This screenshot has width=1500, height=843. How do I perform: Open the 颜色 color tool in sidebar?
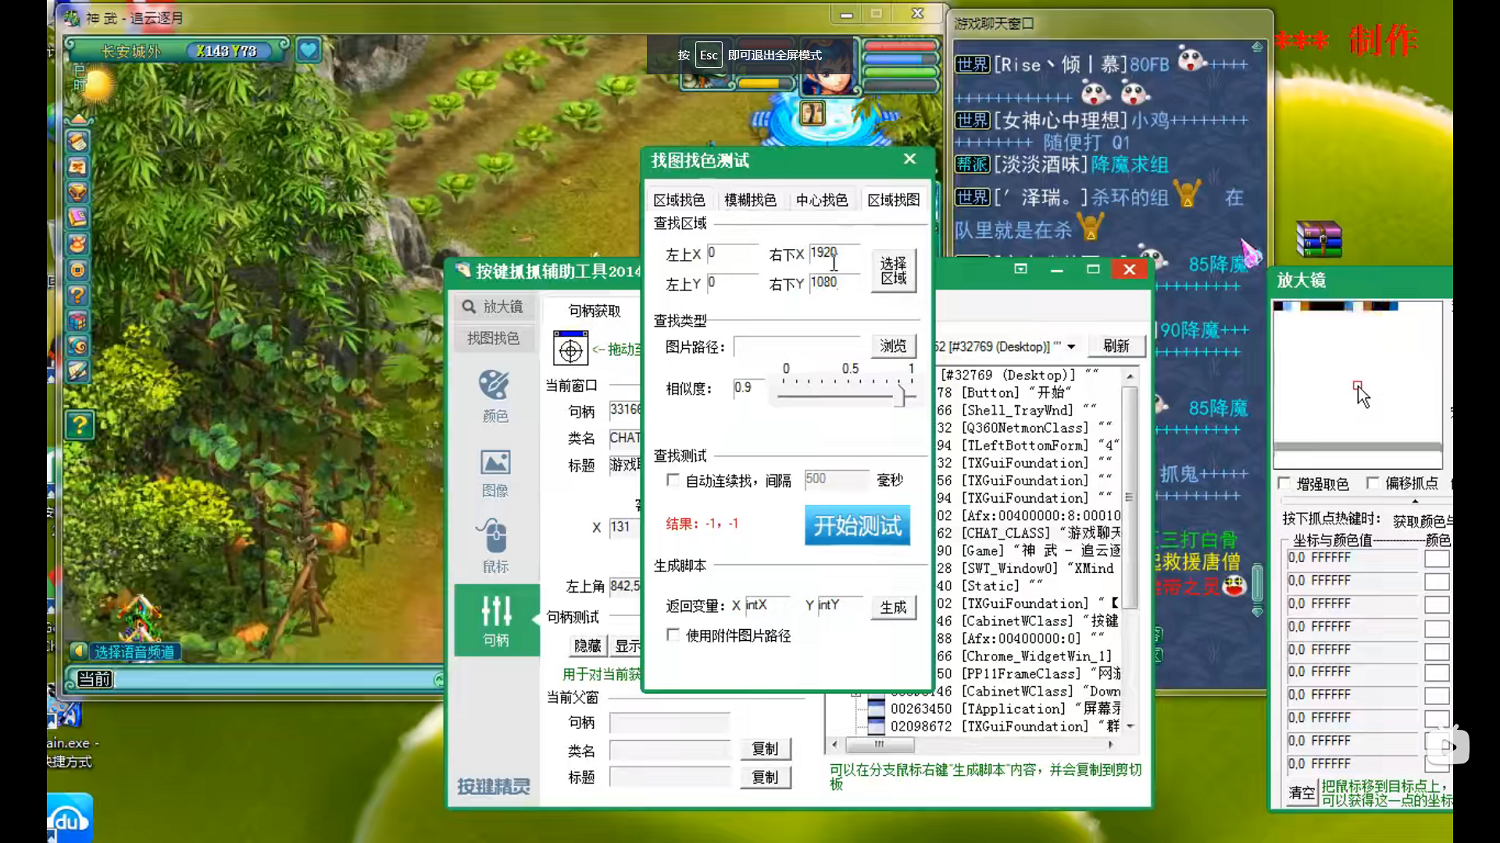495,395
